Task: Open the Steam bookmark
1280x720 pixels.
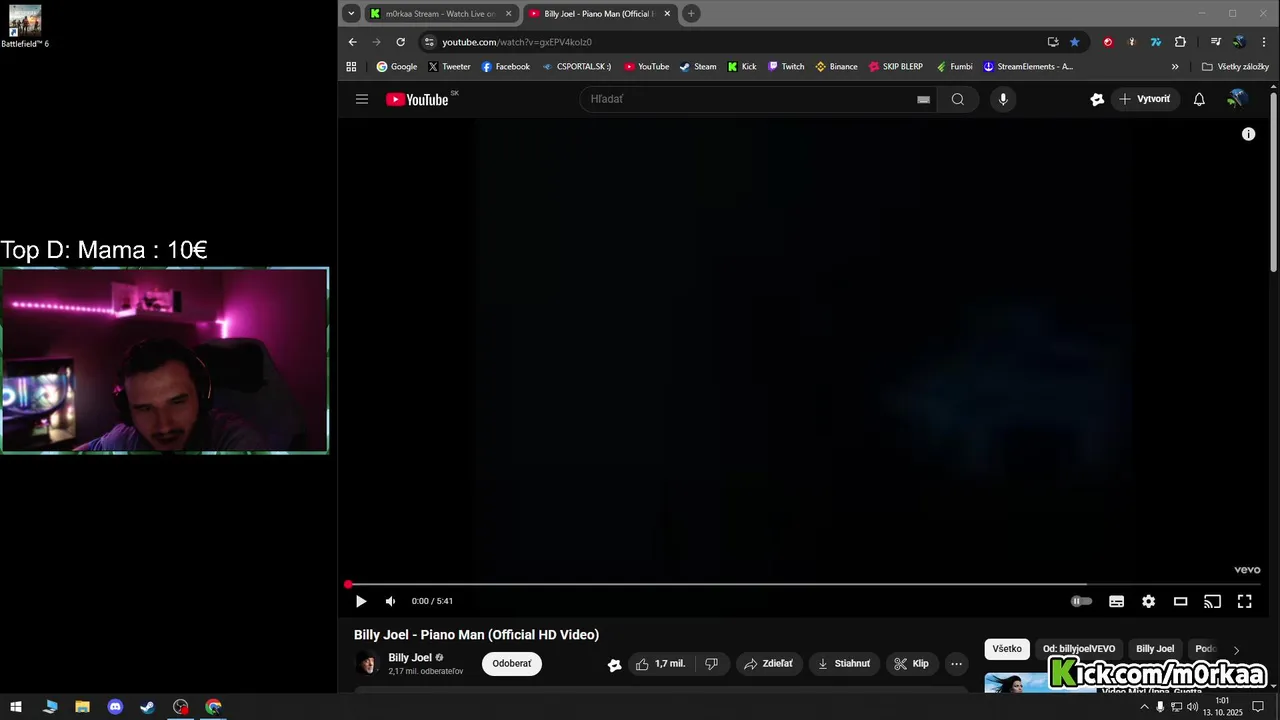Action: pos(698,67)
